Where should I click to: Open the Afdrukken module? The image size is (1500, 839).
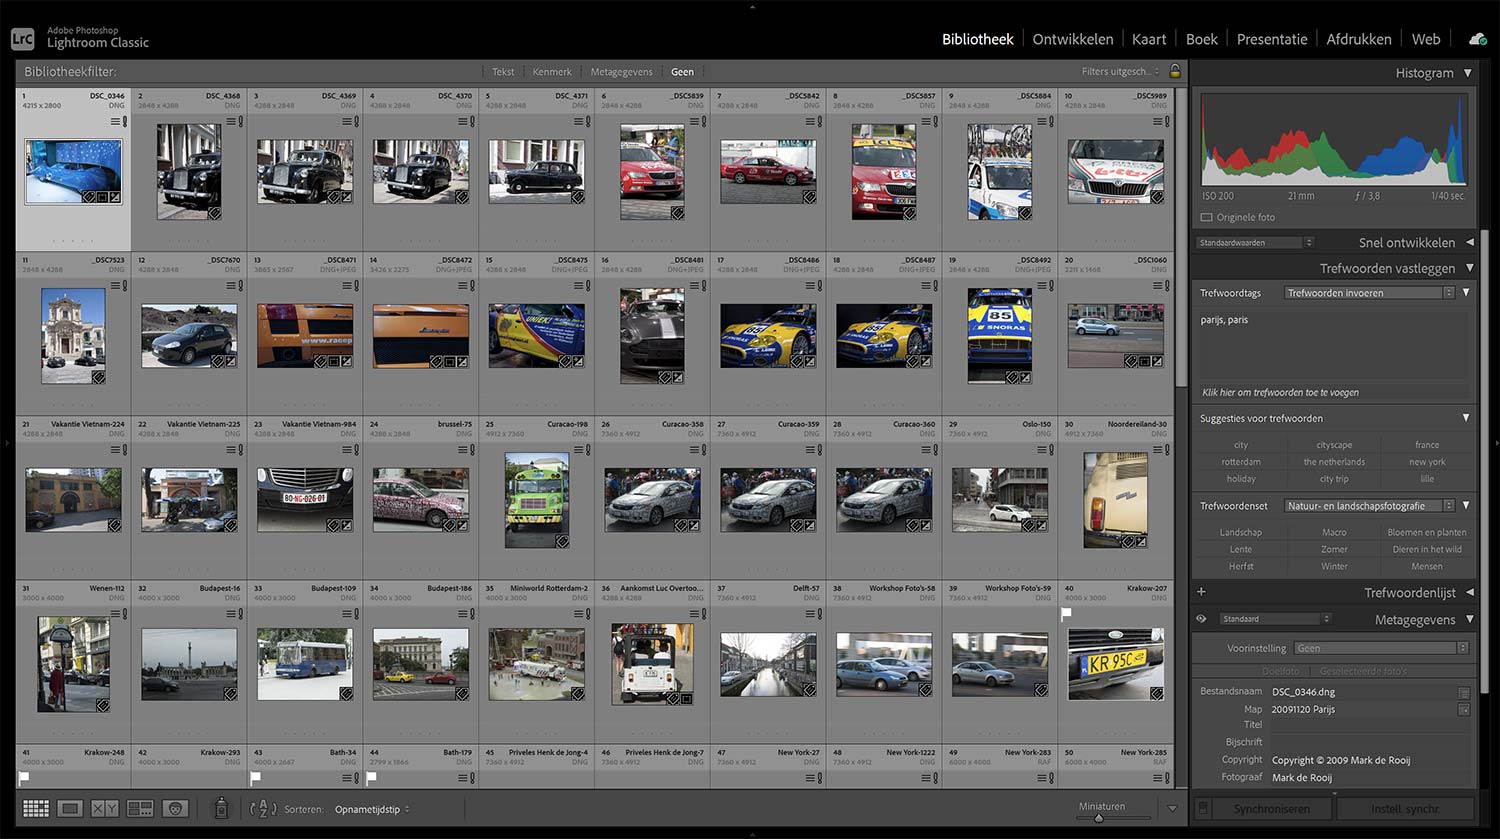pyautogui.click(x=1359, y=39)
